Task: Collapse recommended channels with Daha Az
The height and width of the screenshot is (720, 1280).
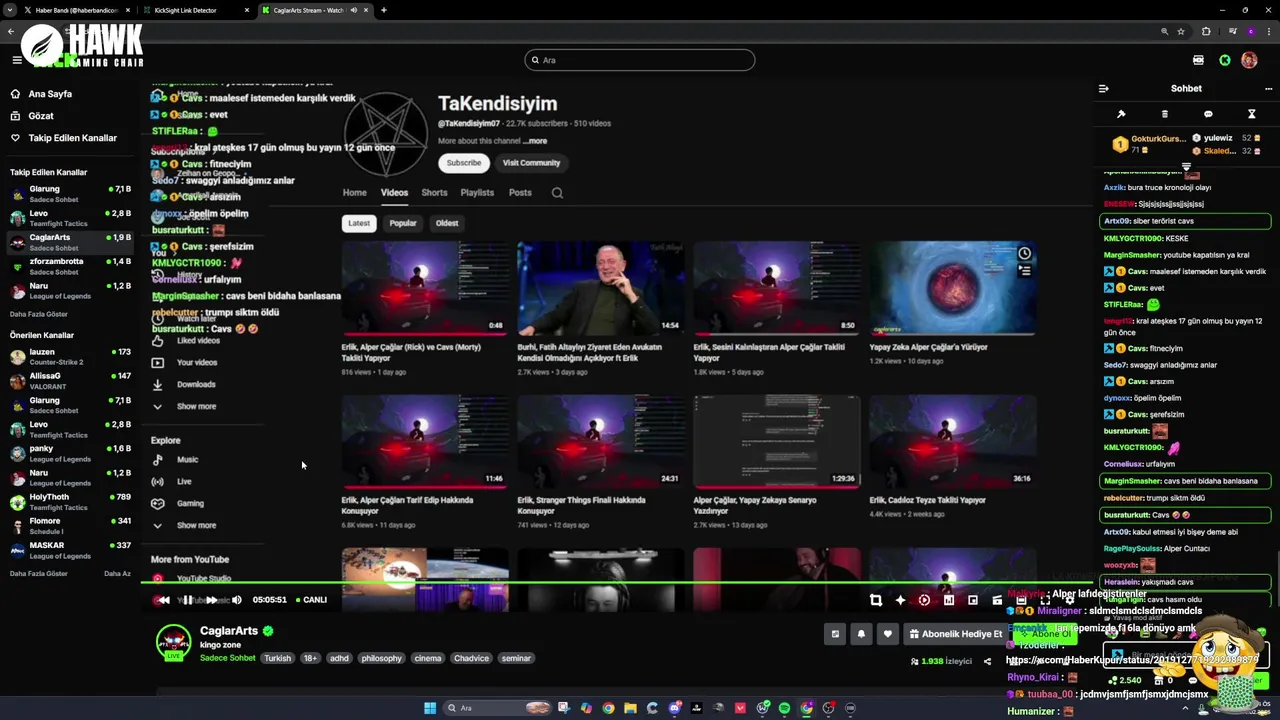Action: tap(117, 573)
